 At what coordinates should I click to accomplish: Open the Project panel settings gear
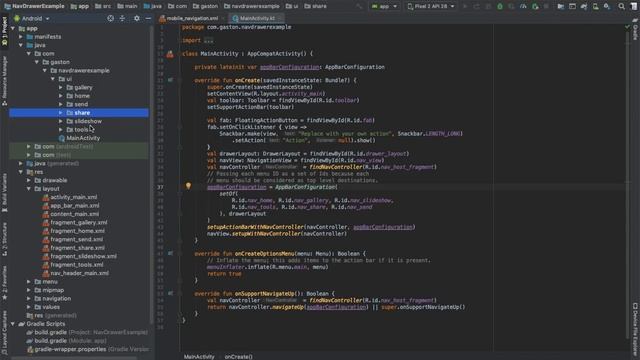pos(137,18)
